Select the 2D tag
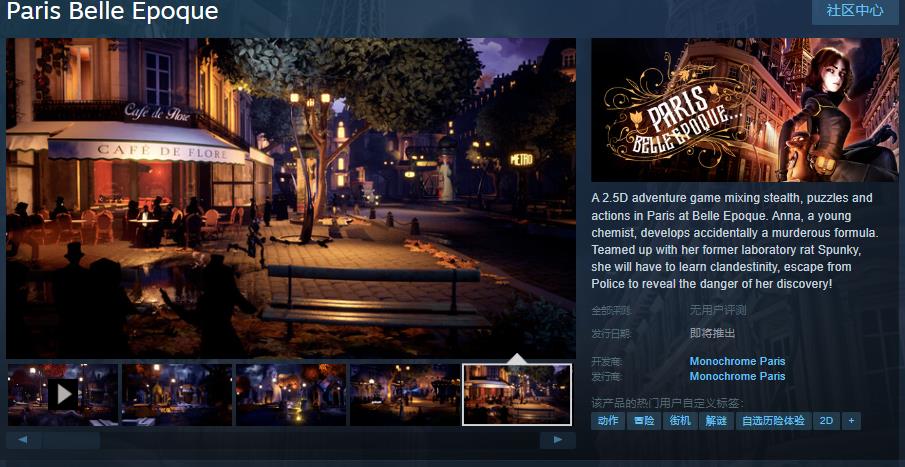905x467 pixels. 826,421
